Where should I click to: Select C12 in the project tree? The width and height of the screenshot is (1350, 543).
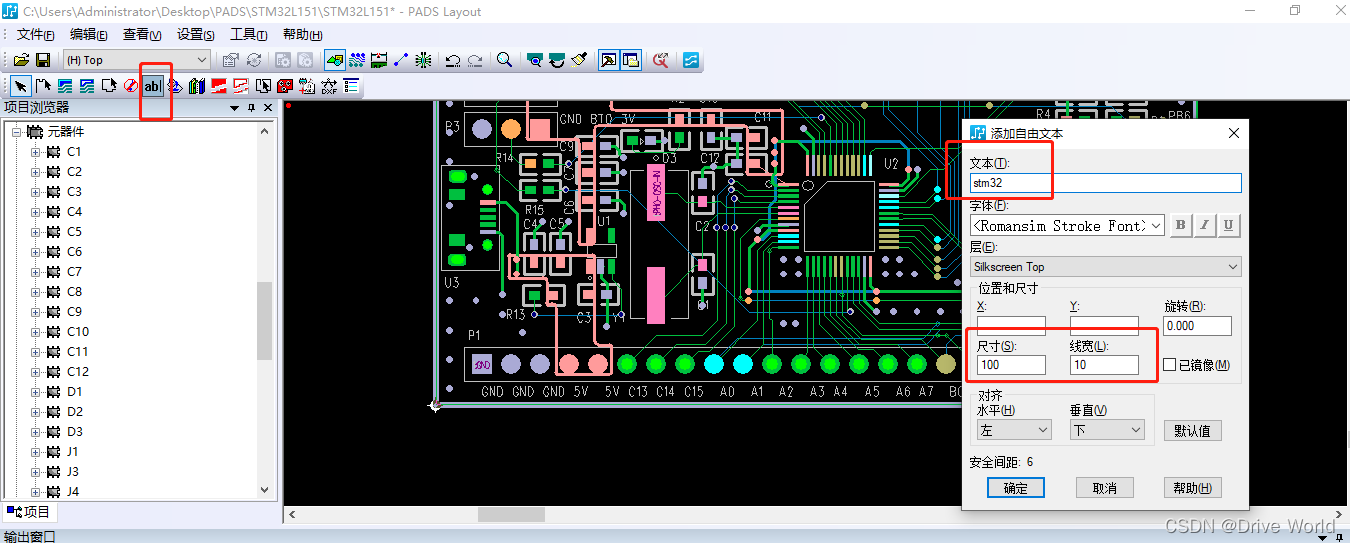[x=78, y=372]
